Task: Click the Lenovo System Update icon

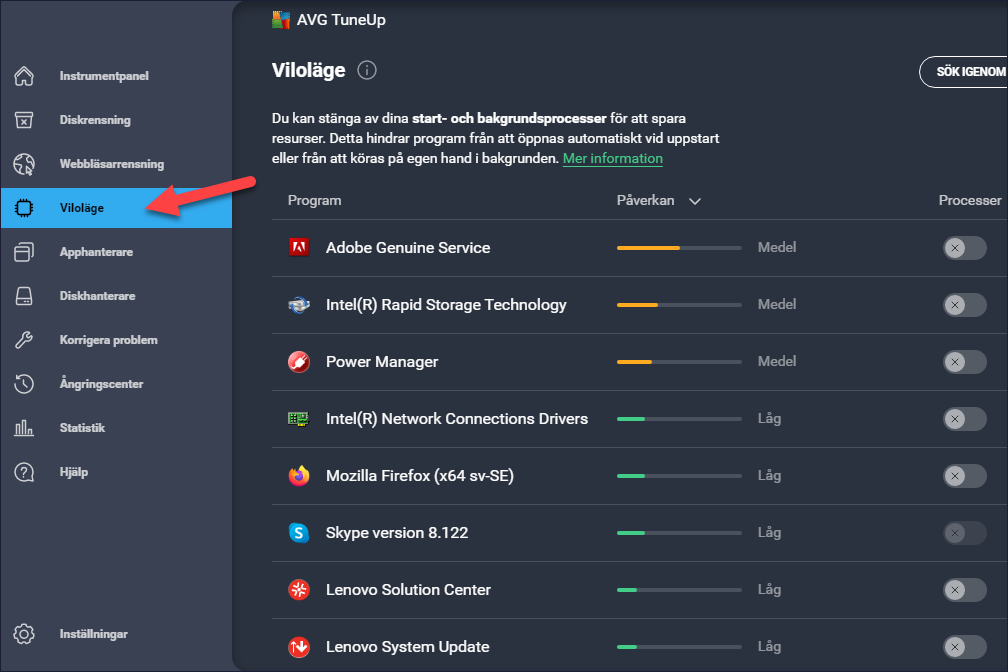Action: click(299, 647)
